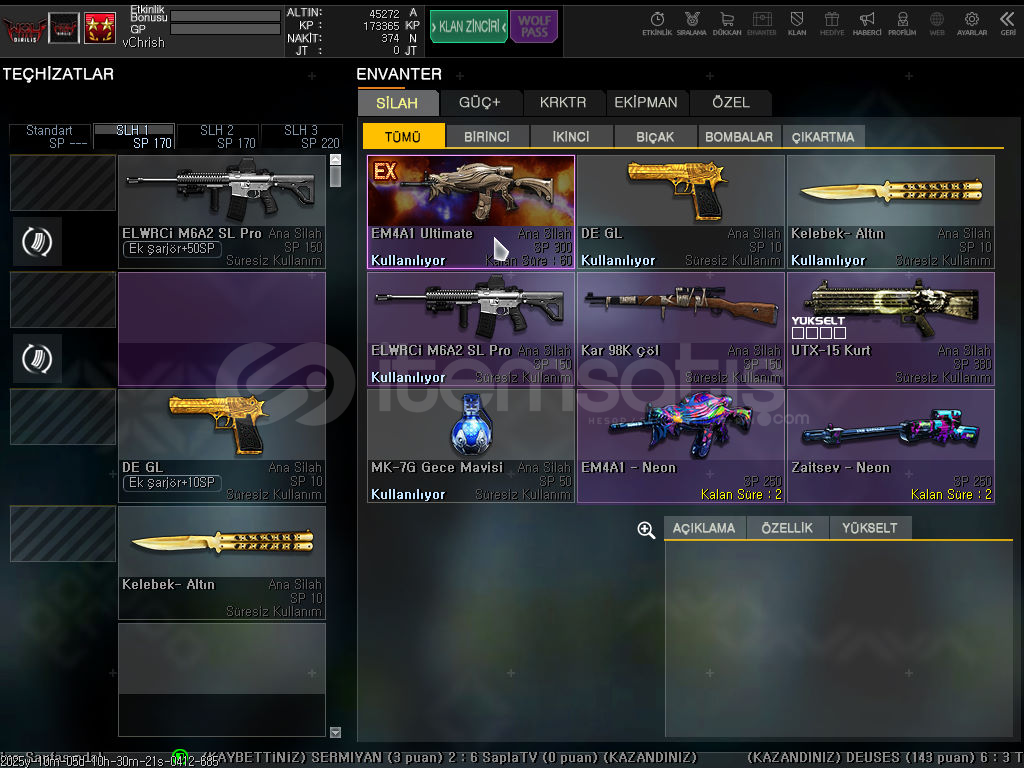
Task: Click the empty second equipment slot
Action: (221, 328)
